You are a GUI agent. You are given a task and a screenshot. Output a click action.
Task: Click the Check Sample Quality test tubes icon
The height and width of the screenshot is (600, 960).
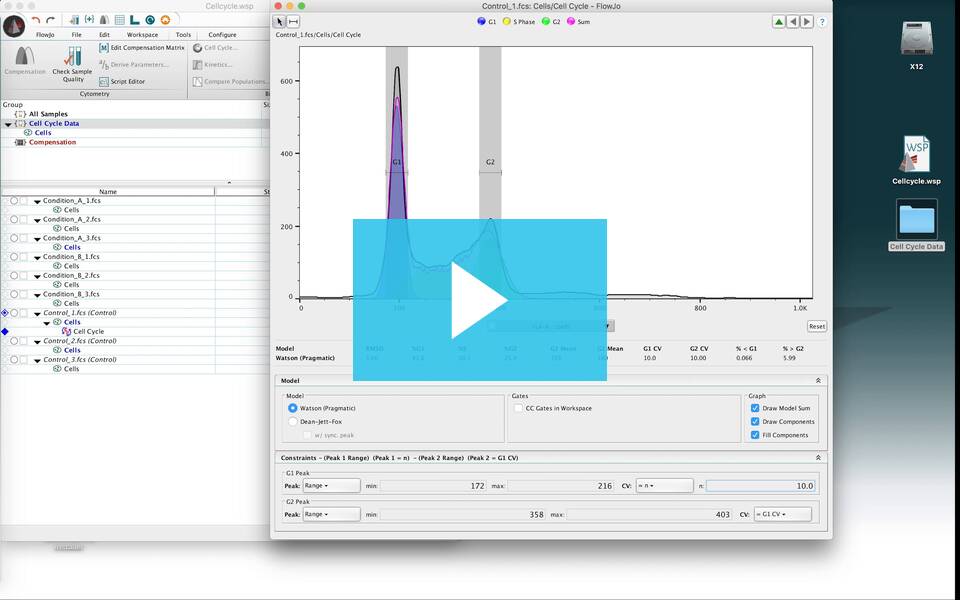[73, 56]
